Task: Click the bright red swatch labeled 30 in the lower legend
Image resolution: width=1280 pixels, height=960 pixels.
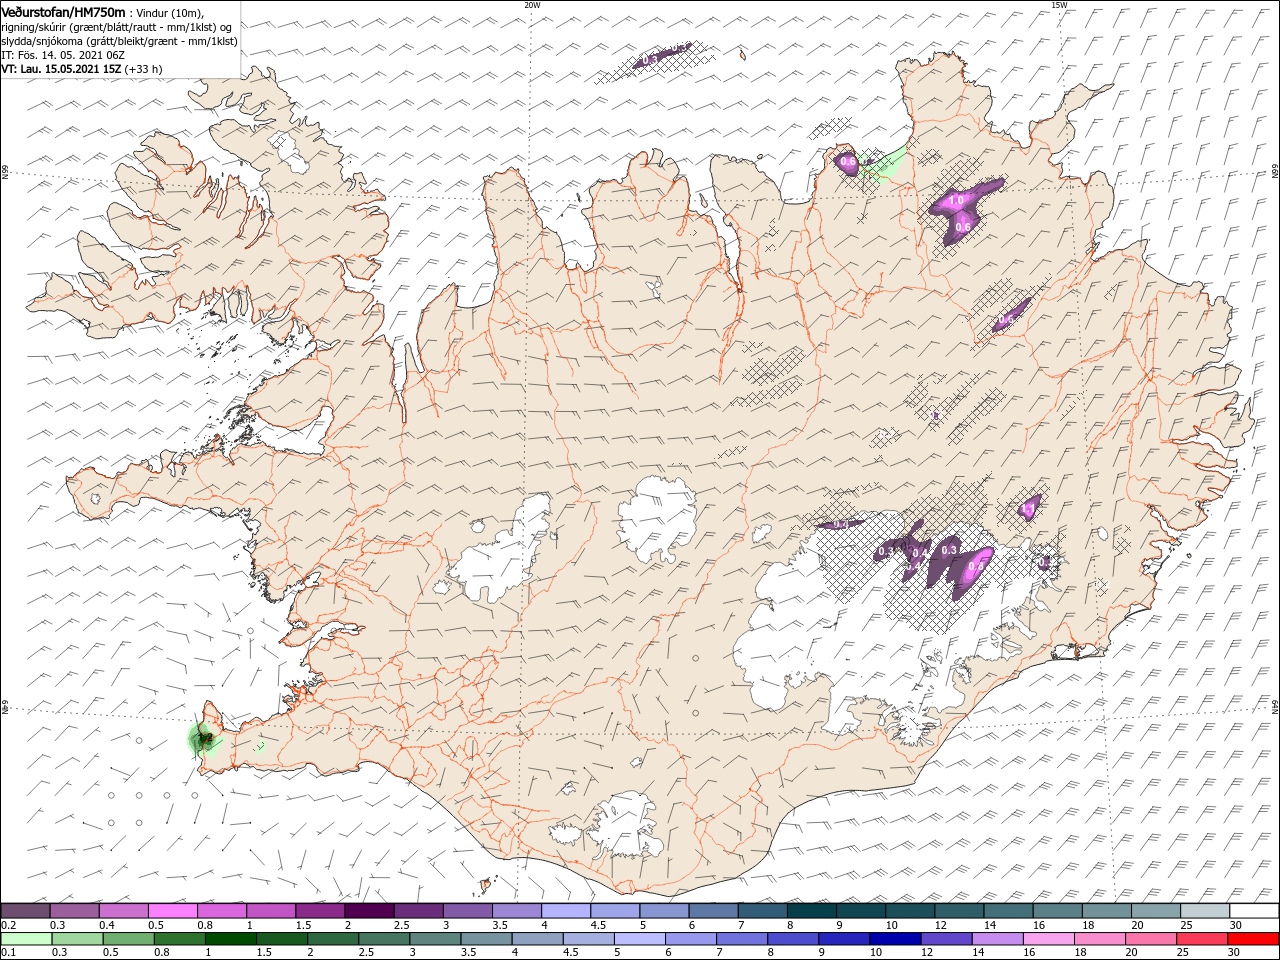Action: (x=1255, y=939)
